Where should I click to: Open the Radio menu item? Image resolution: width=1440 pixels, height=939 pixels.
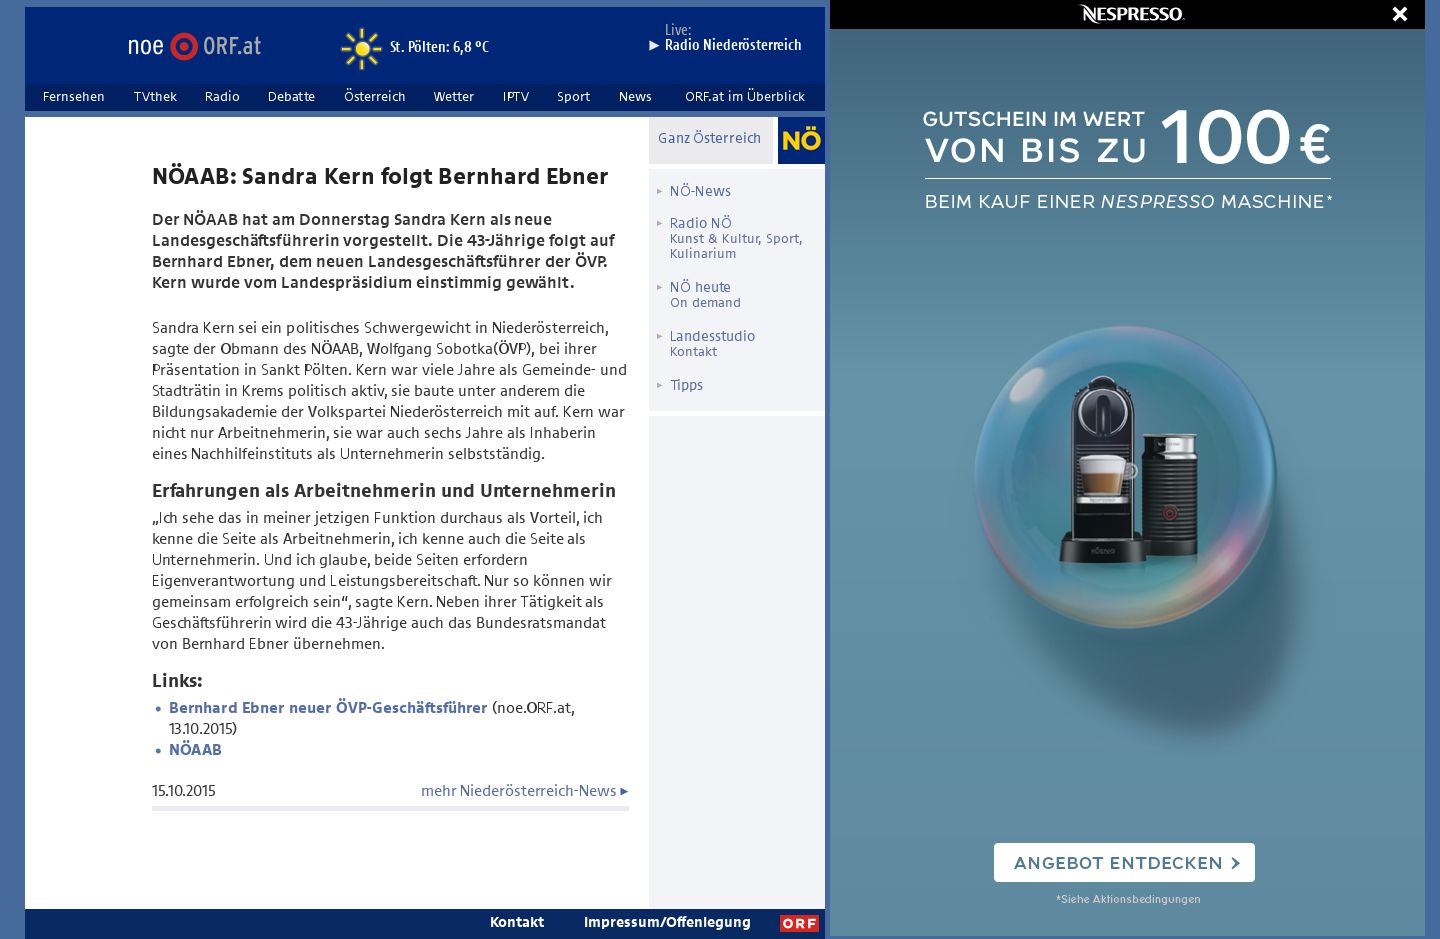point(222,97)
